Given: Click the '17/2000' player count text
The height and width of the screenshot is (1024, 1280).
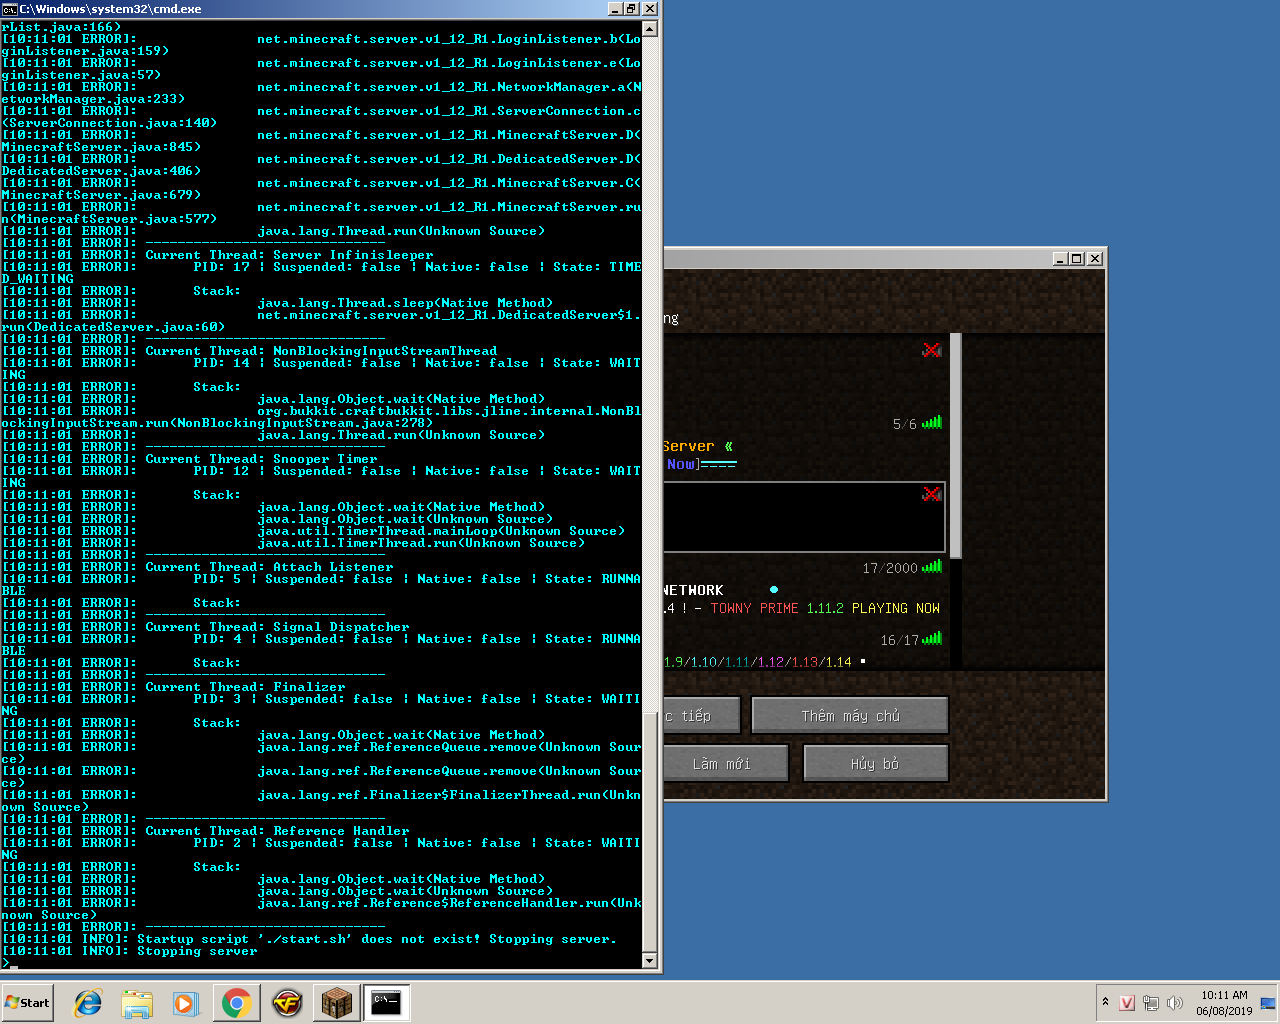Looking at the screenshot, I should click(x=890, y=568).
